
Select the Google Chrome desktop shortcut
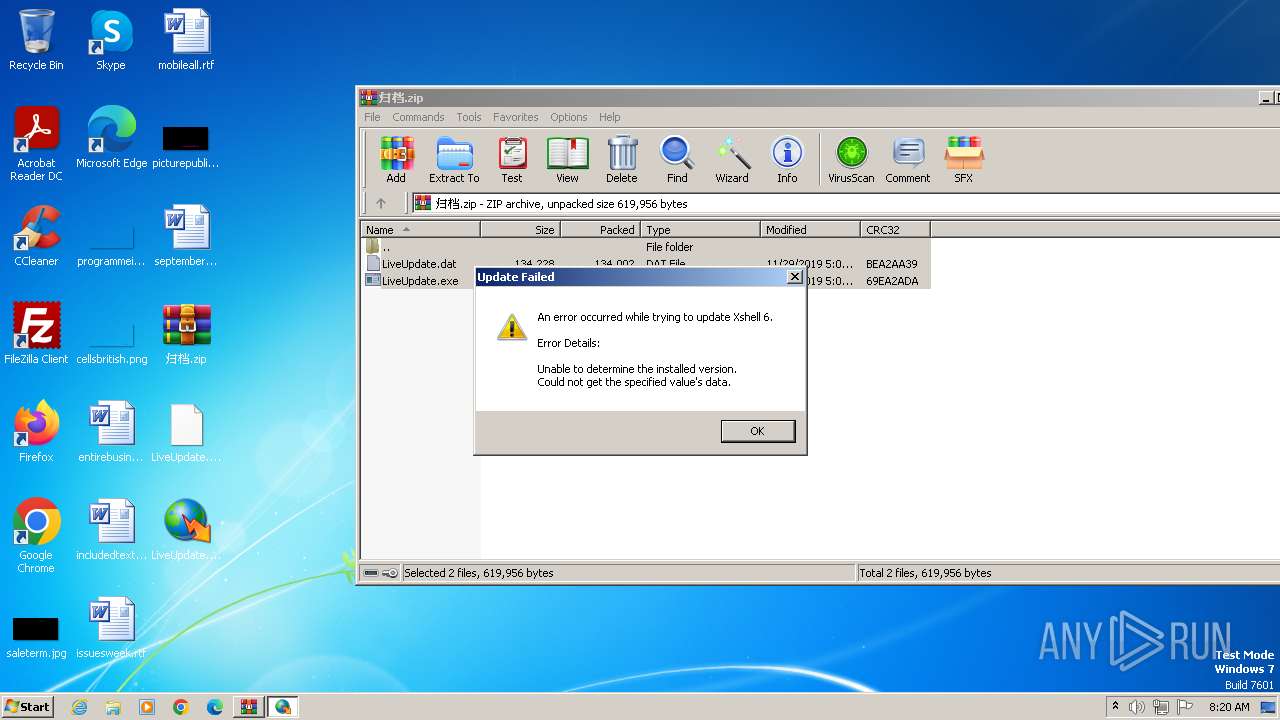click(36, 536)
